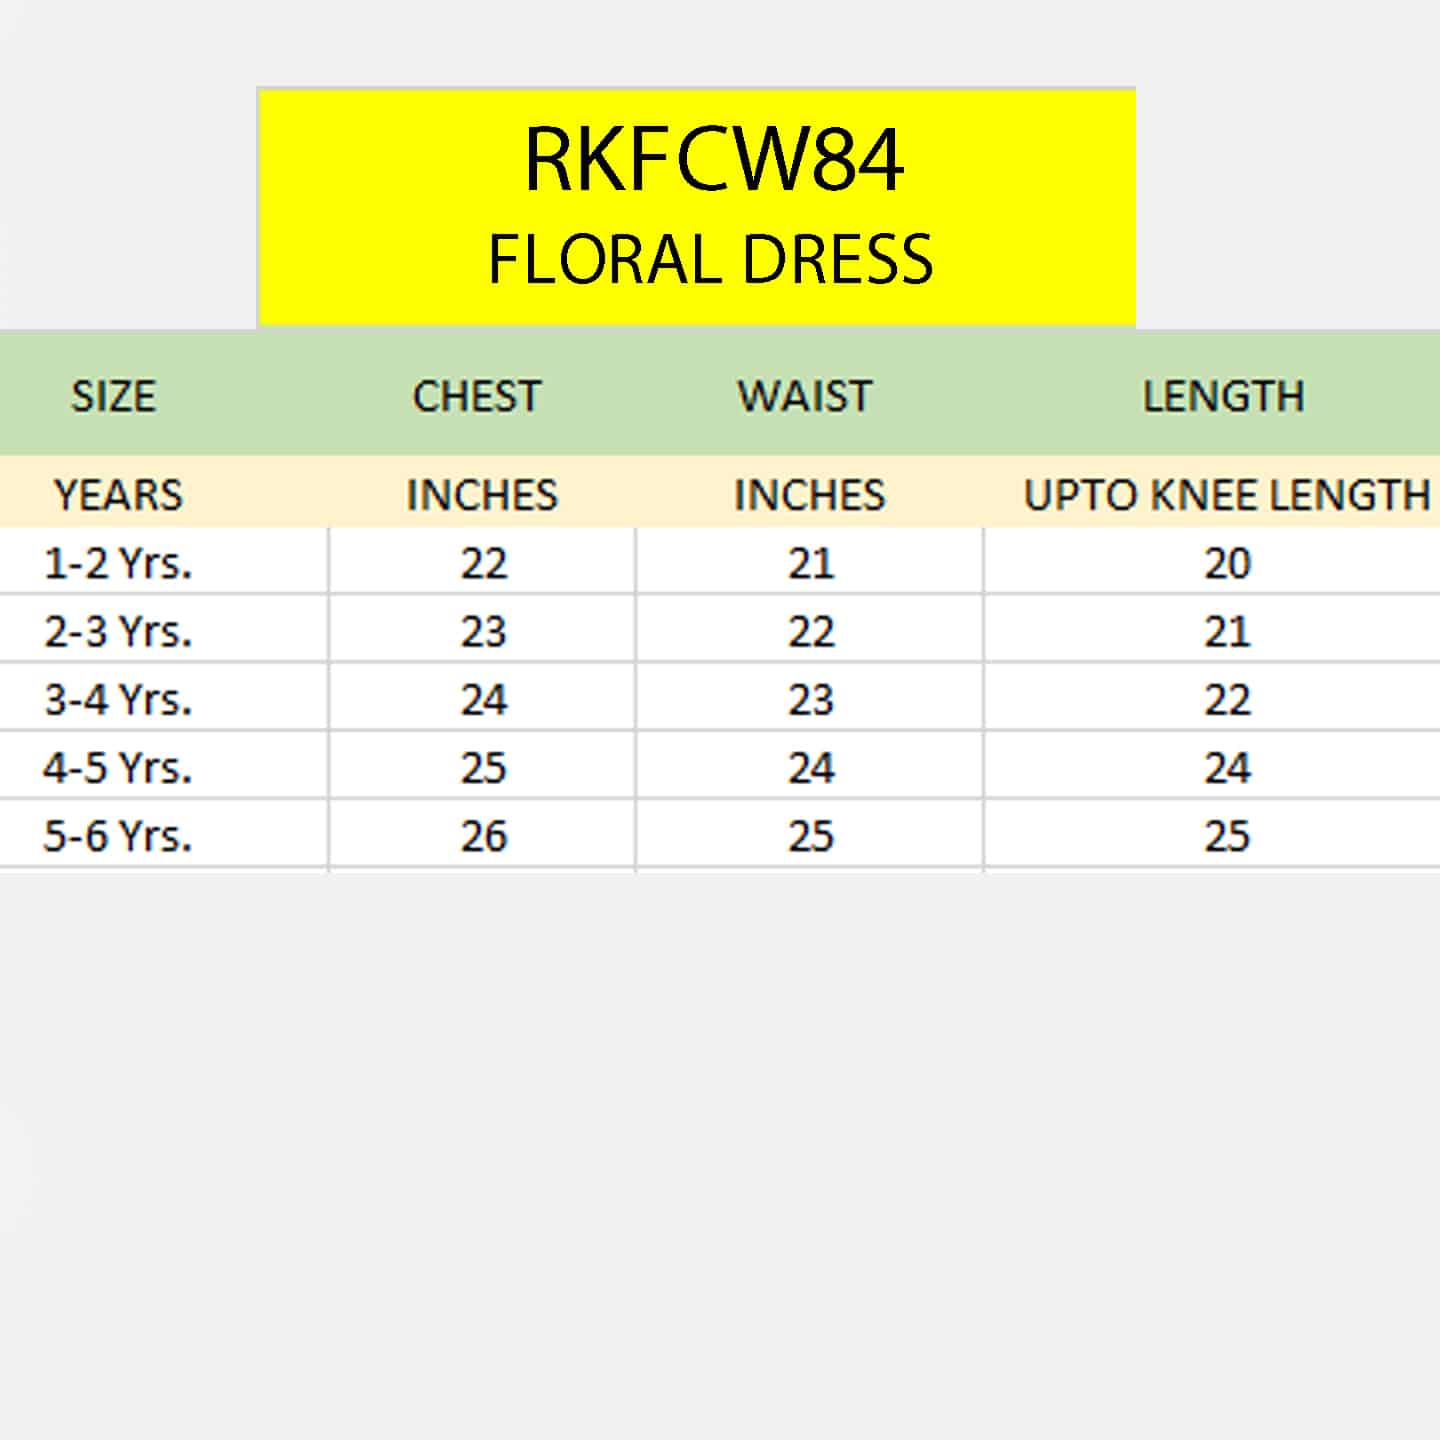The image size is (1440, 1440).
Task: Click length value 24 for 4-5 Yrs.
Action: 1228,768
